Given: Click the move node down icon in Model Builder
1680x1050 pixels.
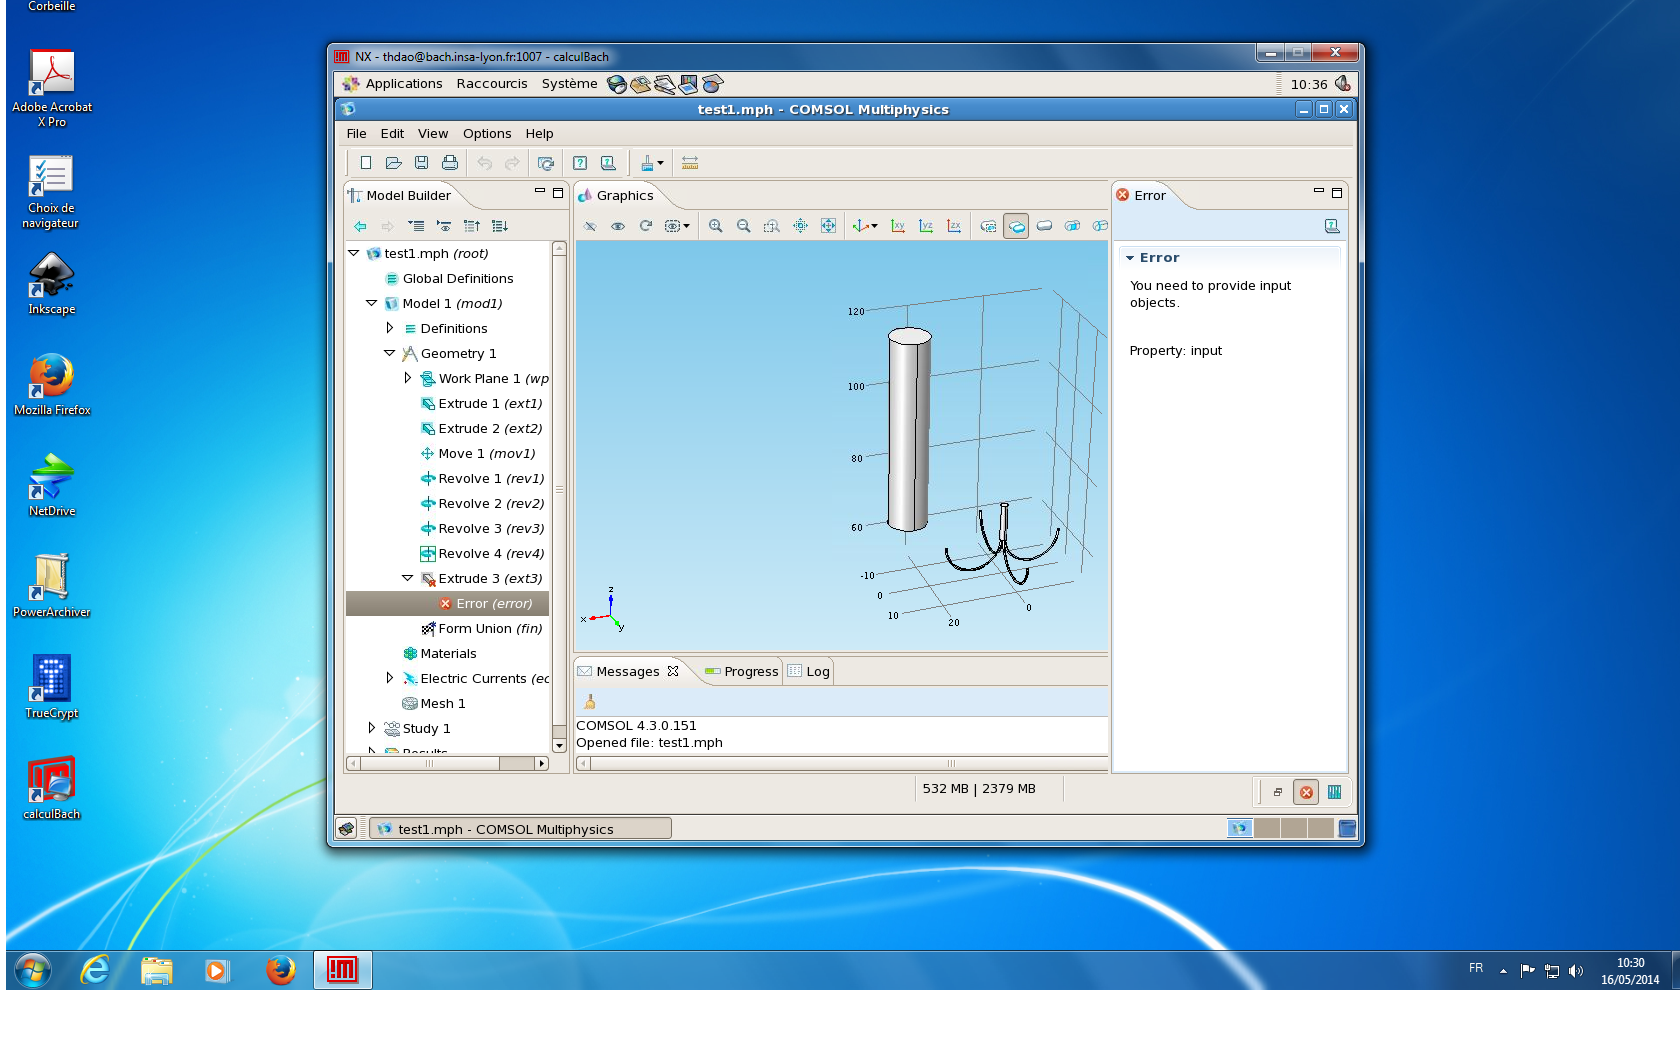Looking at the screenshot, I should [500, 226].
